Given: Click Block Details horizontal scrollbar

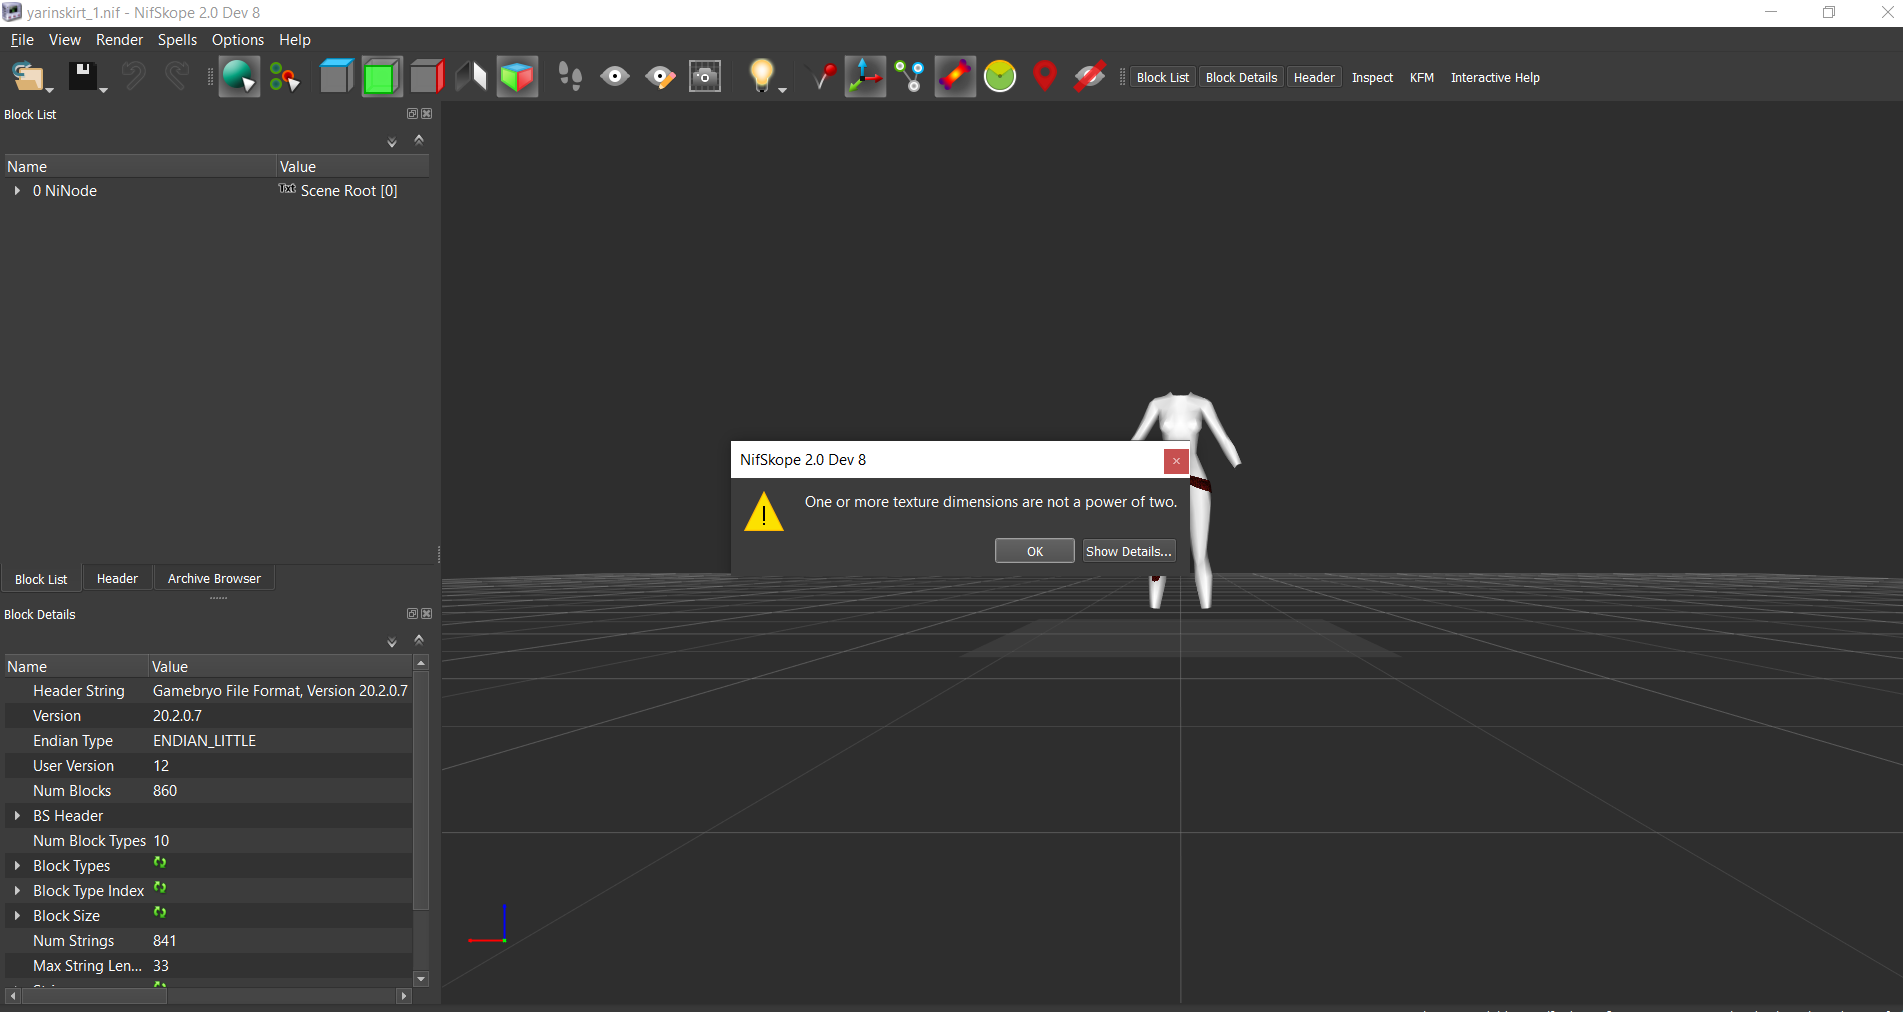Looking at the screenshot, I should (93, 996).
